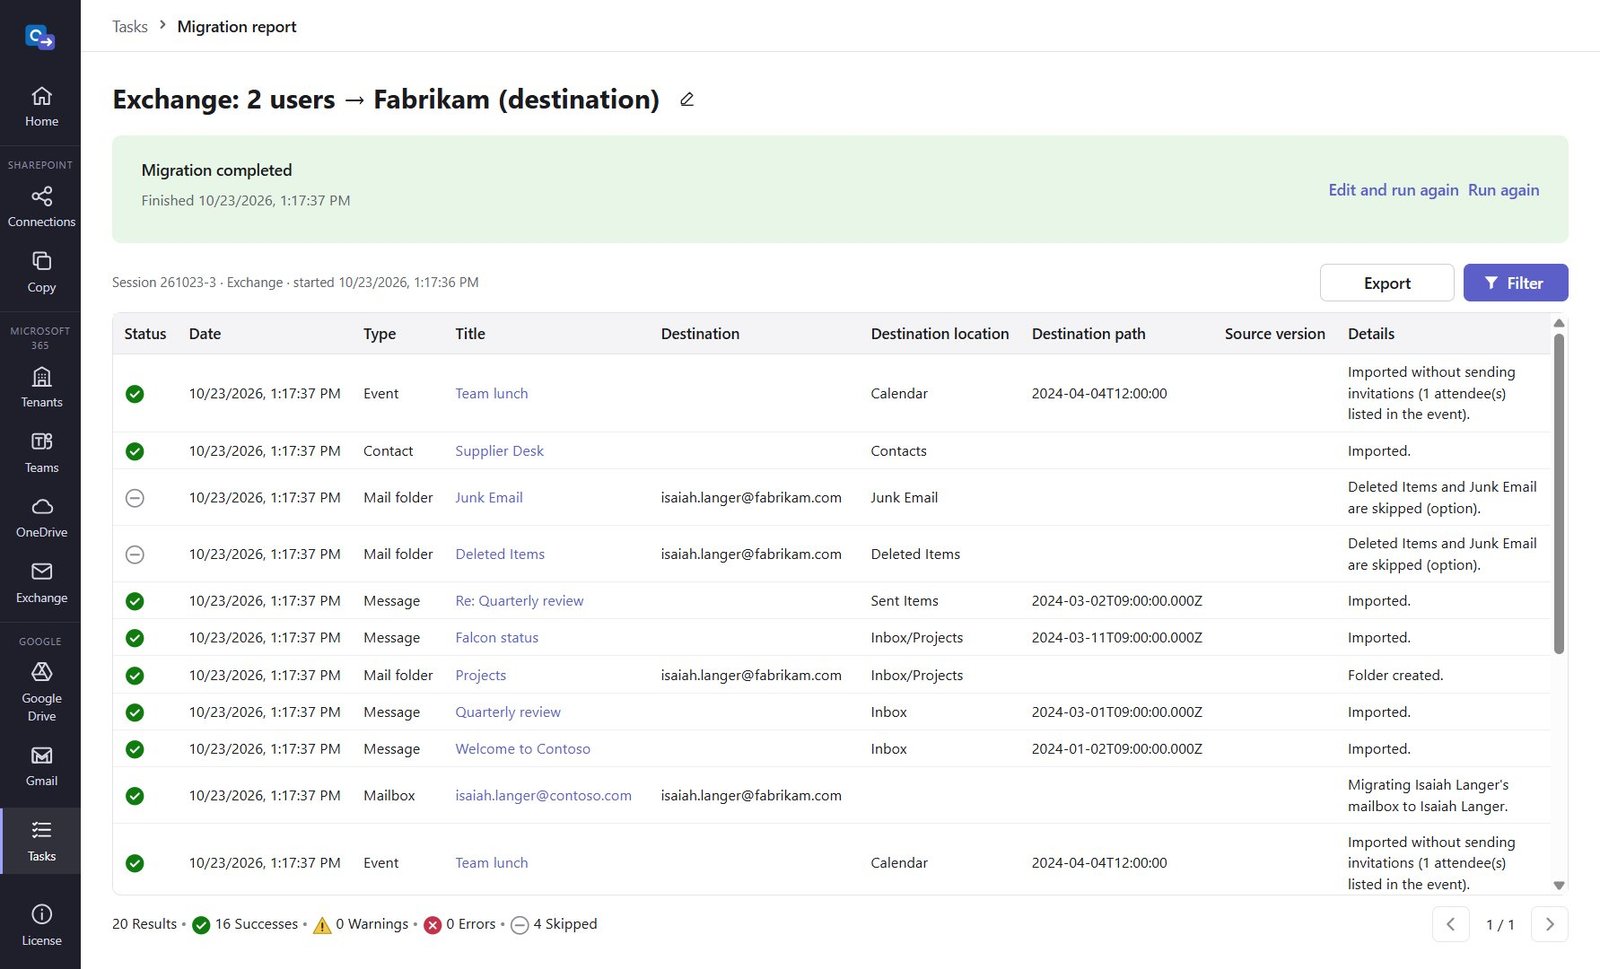The width and height of the screenshot is (1600, 969).
Task: Click success icon for Falcon status row
Action: (x=135, y=638)
